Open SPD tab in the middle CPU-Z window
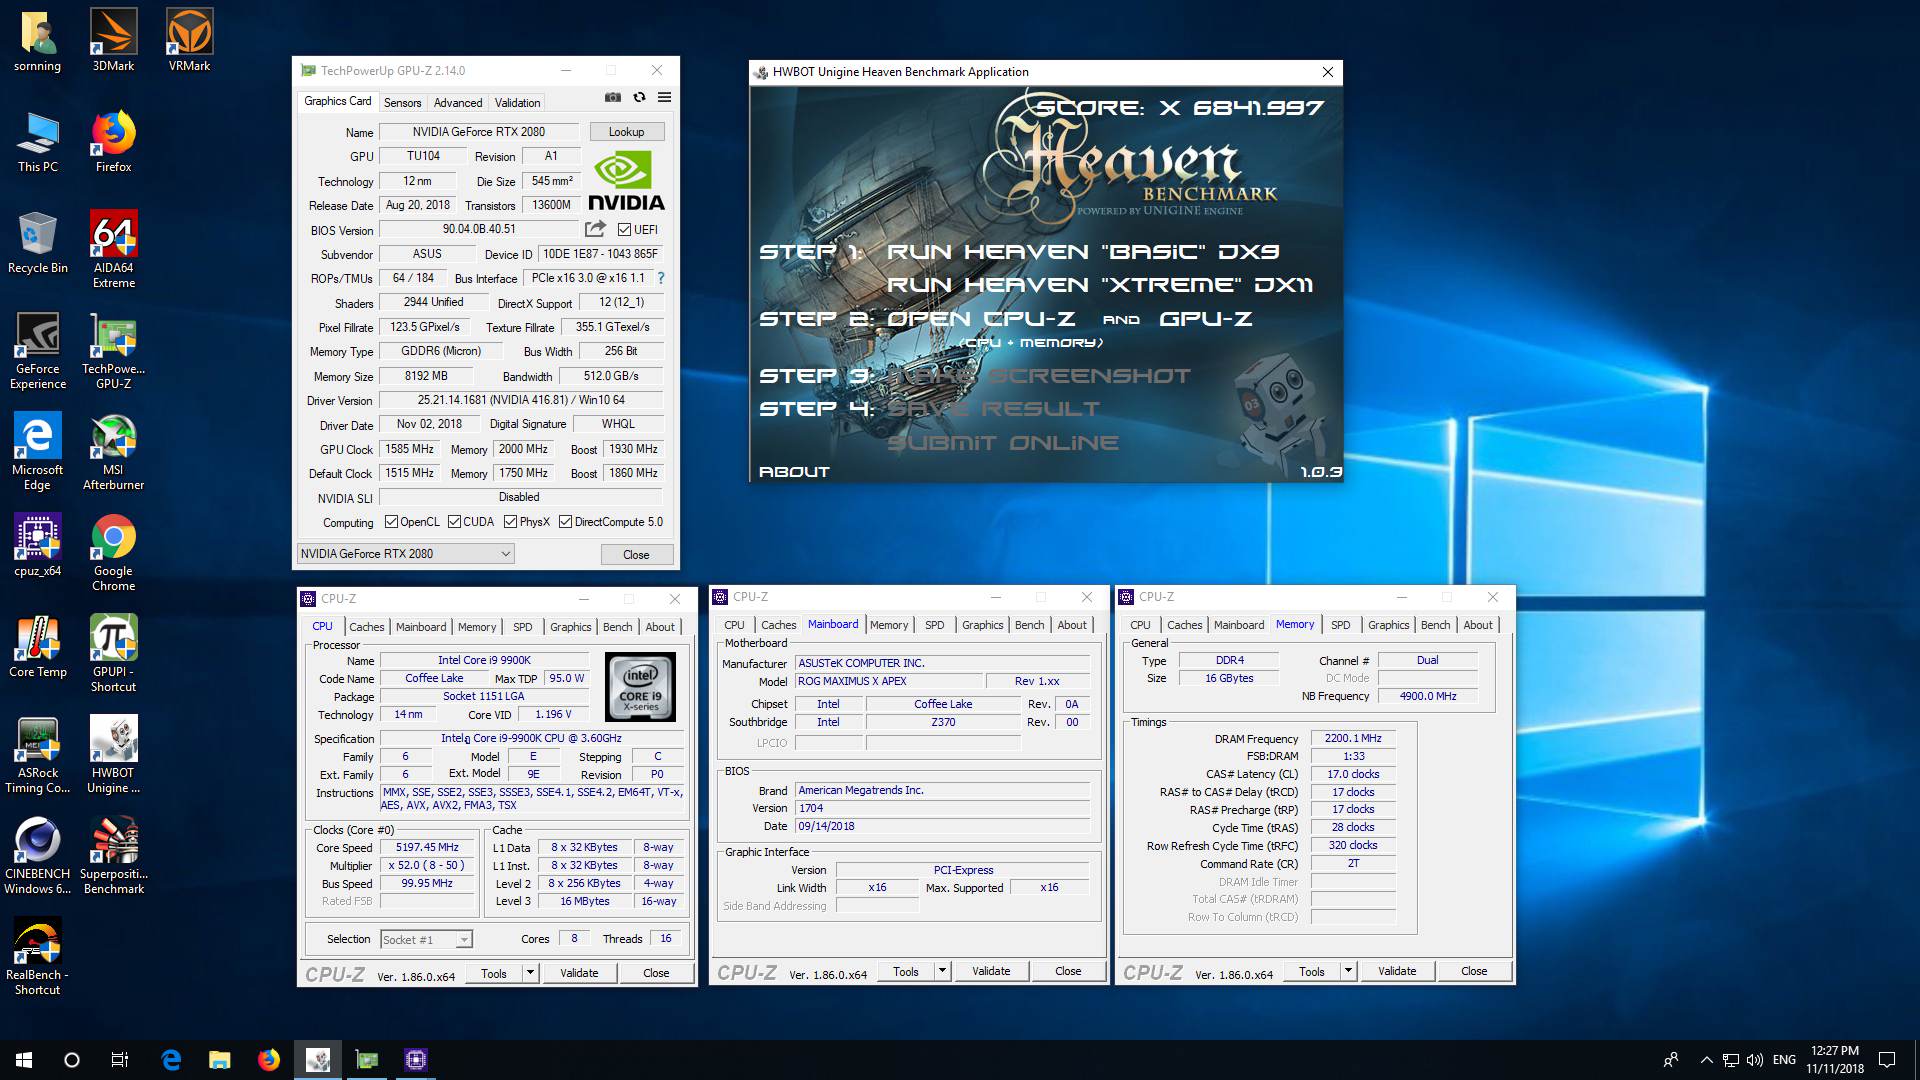 click(x=935, y=625)
